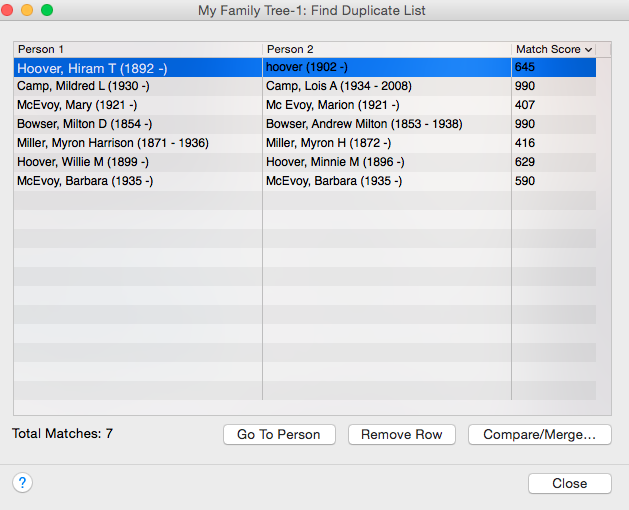Click the Go To Person button
This screenshot has height=510, width=629.
(x=278, y=434)
